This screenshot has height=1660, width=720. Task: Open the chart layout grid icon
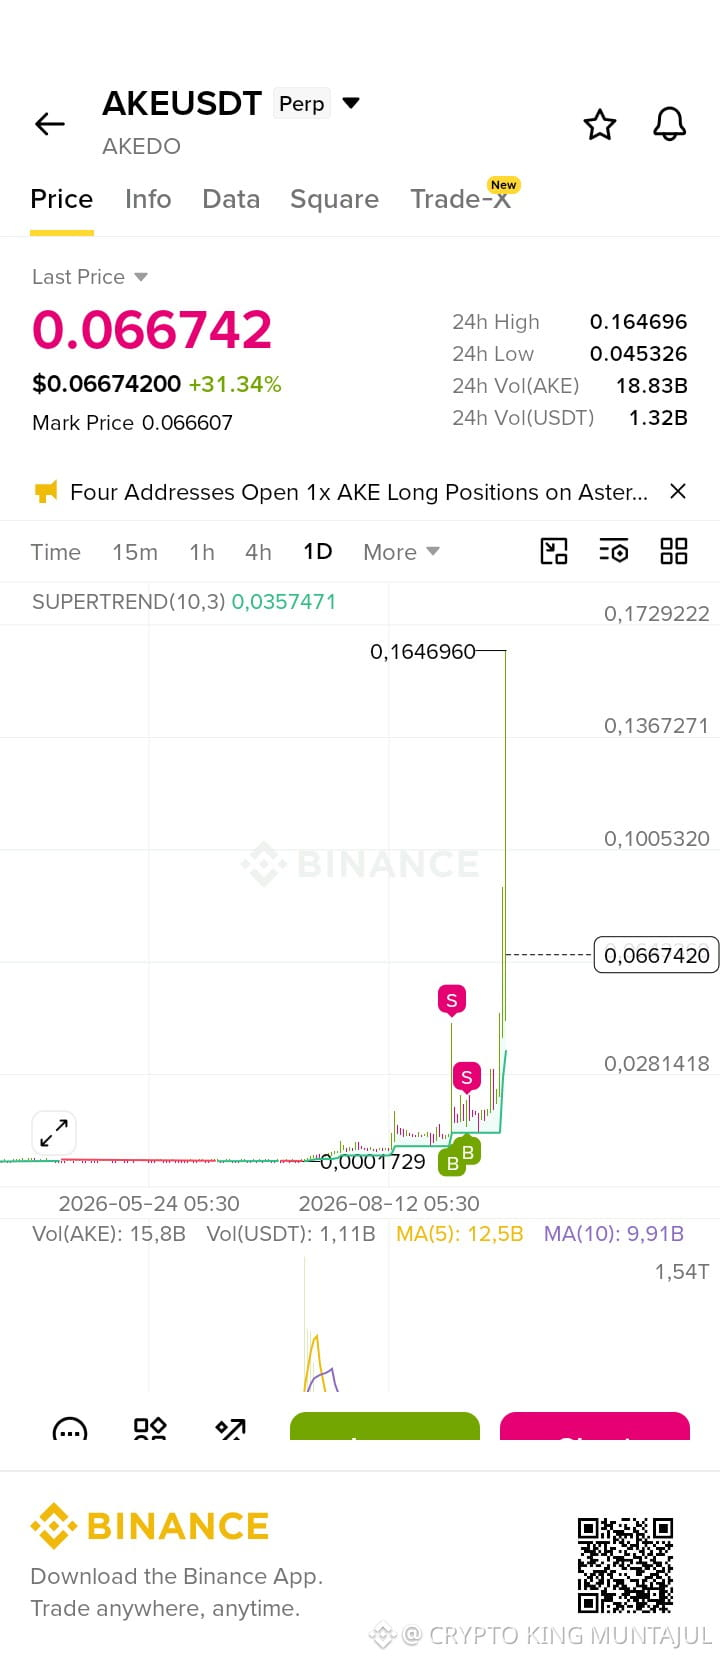674,551
